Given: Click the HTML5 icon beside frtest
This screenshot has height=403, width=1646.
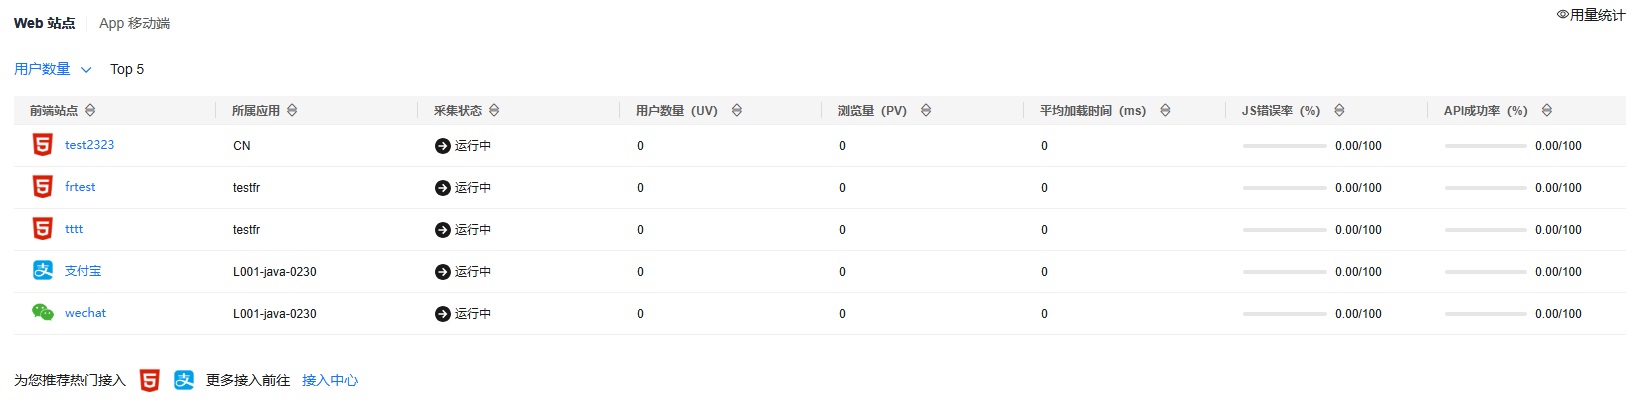Looking at the screenshot, I should [x=43, y=187].
